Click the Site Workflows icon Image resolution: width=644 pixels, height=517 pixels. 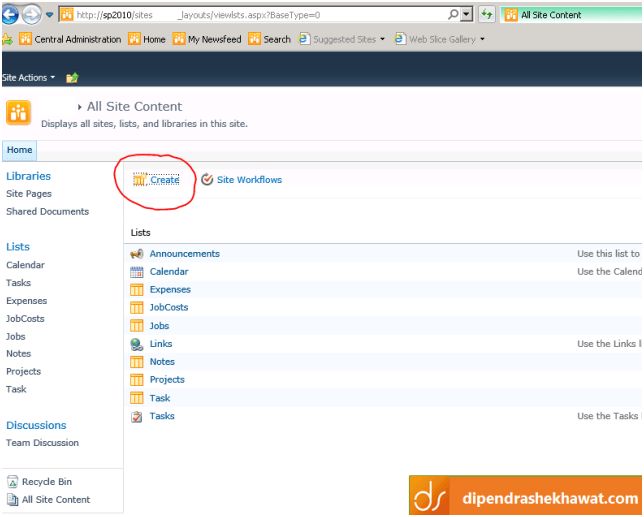click(207, 179)
